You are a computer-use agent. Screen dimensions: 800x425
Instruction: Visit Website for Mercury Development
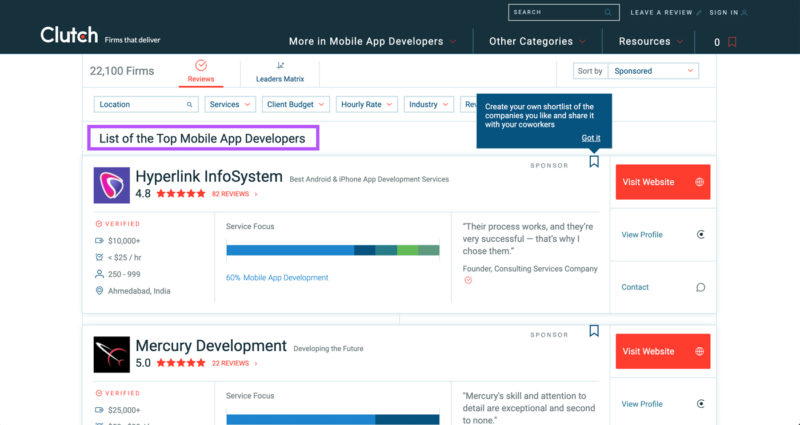click(663, 352)
